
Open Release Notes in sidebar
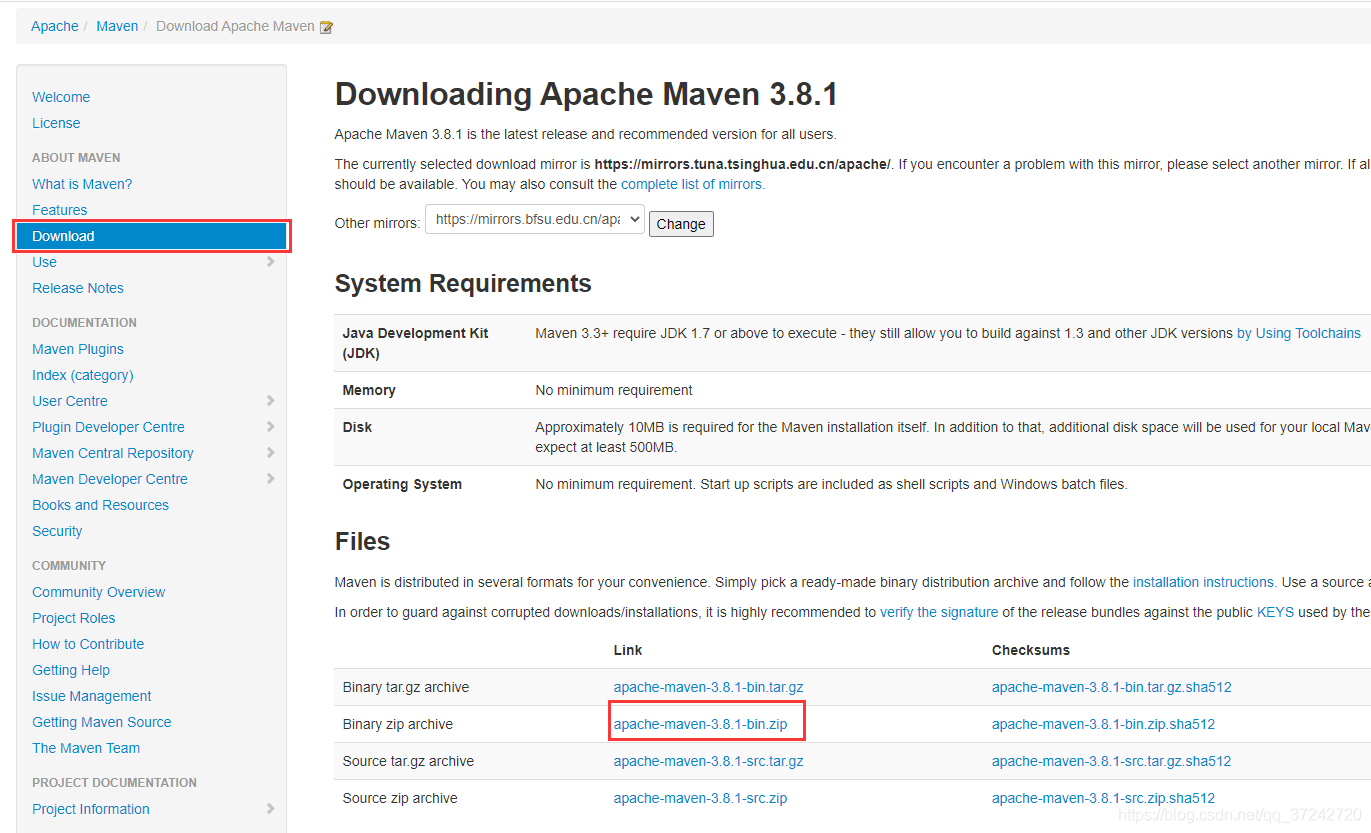tap(78, 288)
